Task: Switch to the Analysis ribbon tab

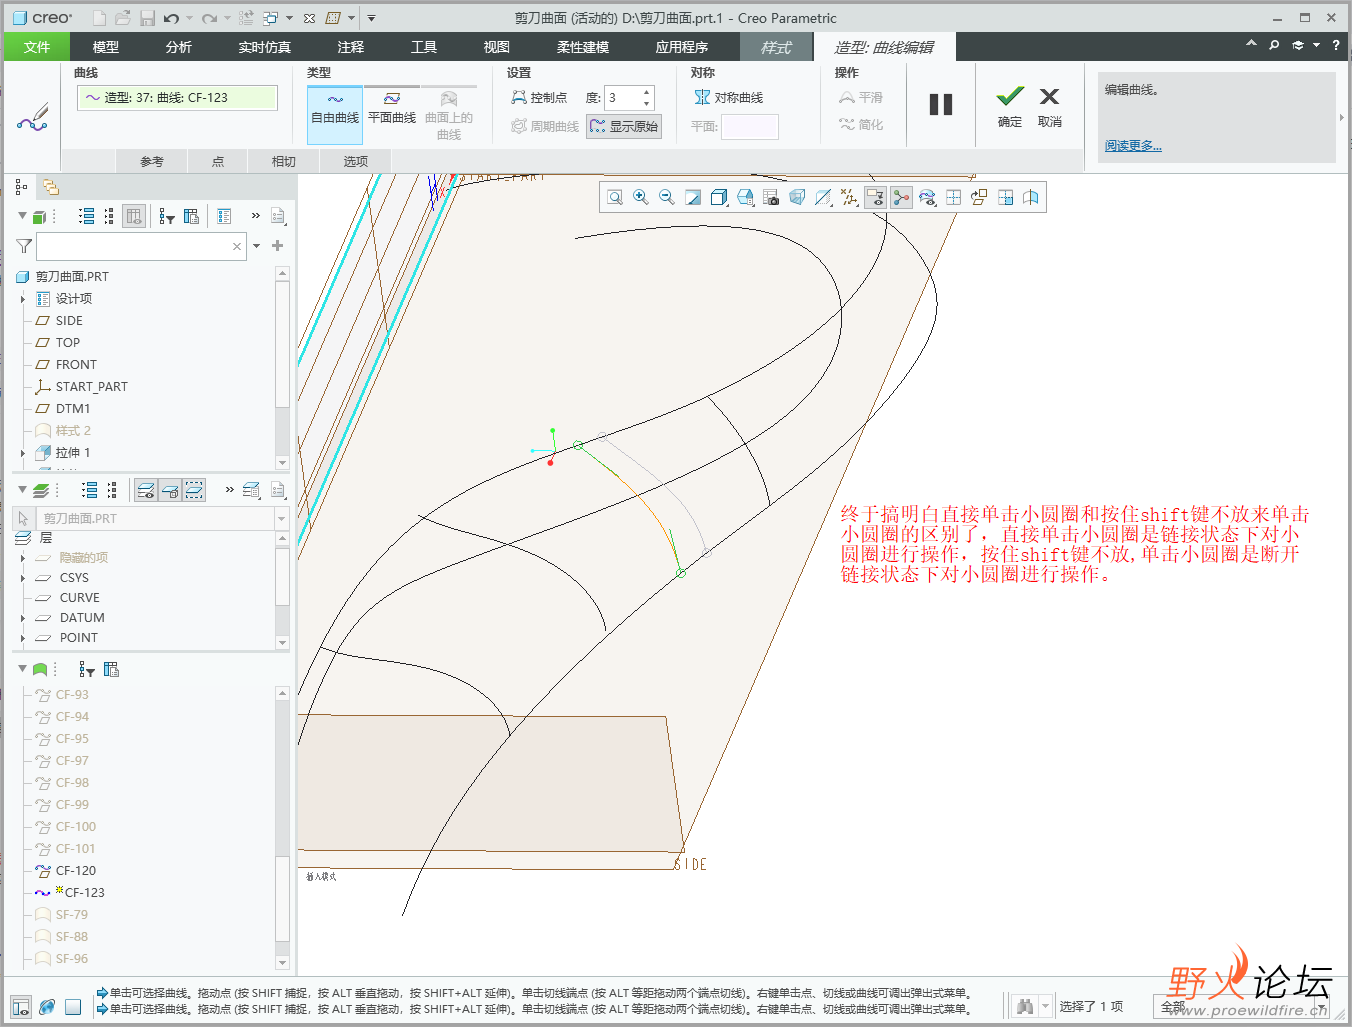Action: 179,47
